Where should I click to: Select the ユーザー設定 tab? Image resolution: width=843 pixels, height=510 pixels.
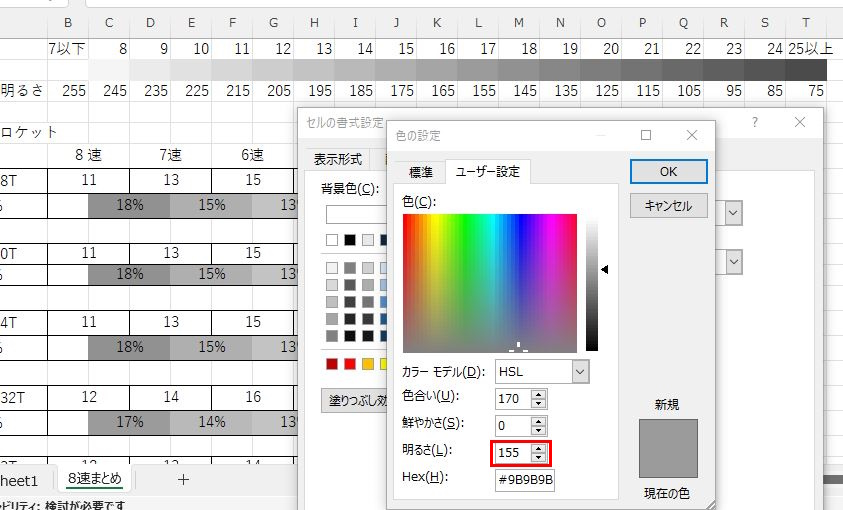[487, 171]
